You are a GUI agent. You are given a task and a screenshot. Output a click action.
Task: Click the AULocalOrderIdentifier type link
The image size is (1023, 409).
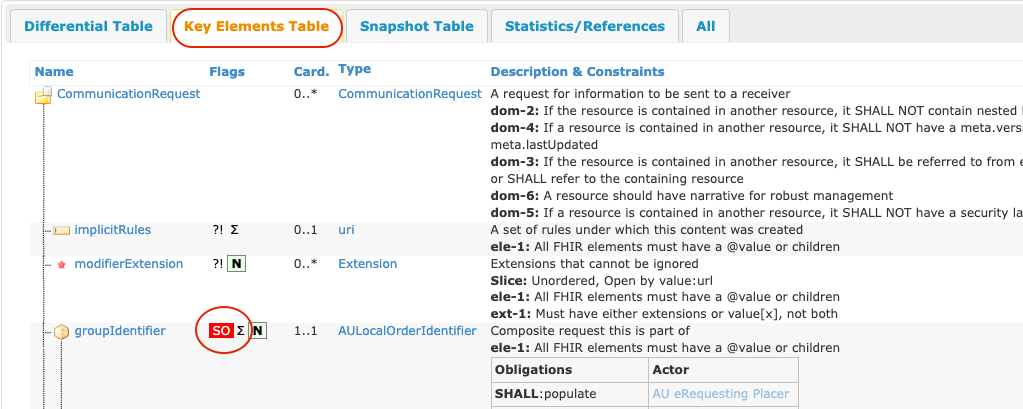pos(407,331)
